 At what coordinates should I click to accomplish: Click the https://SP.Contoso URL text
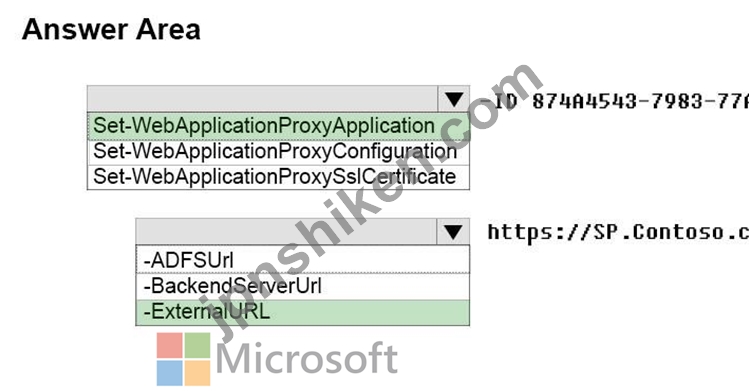[618, 232]
